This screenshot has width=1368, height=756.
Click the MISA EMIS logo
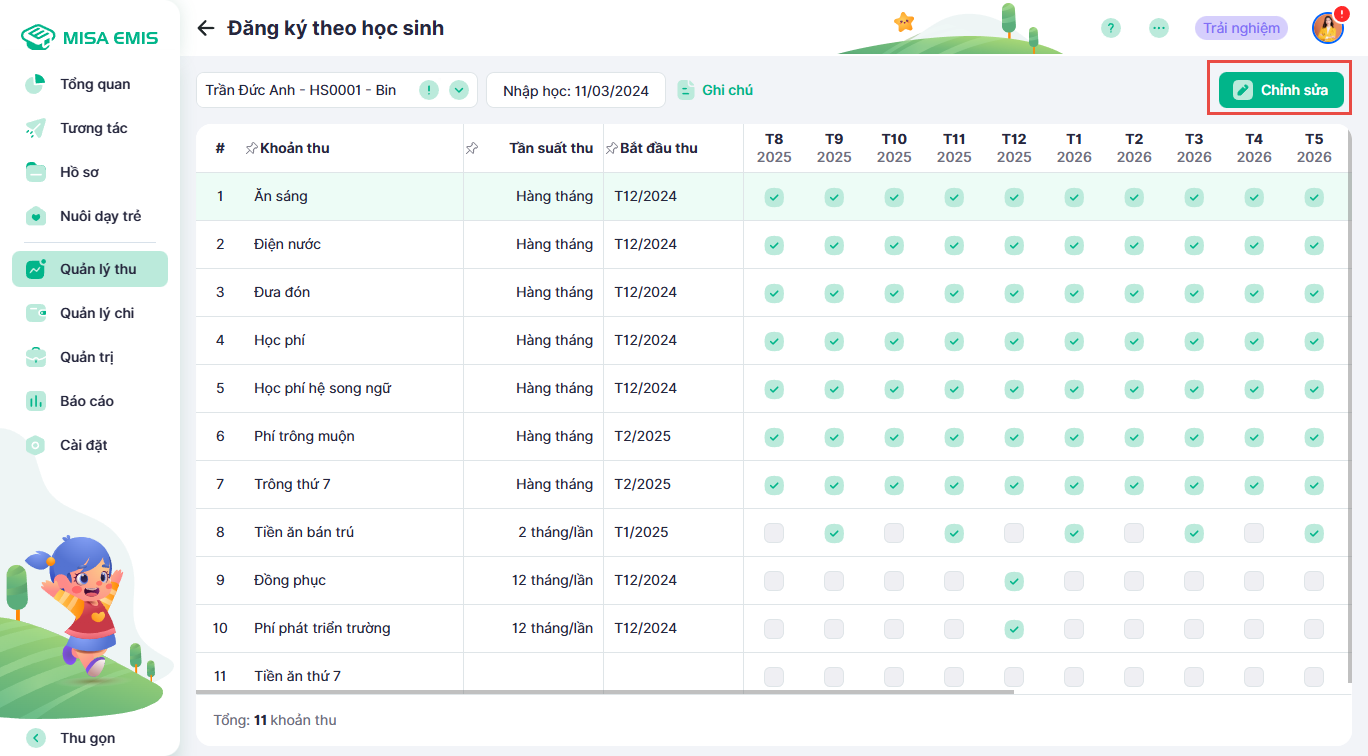pos(90,37)
